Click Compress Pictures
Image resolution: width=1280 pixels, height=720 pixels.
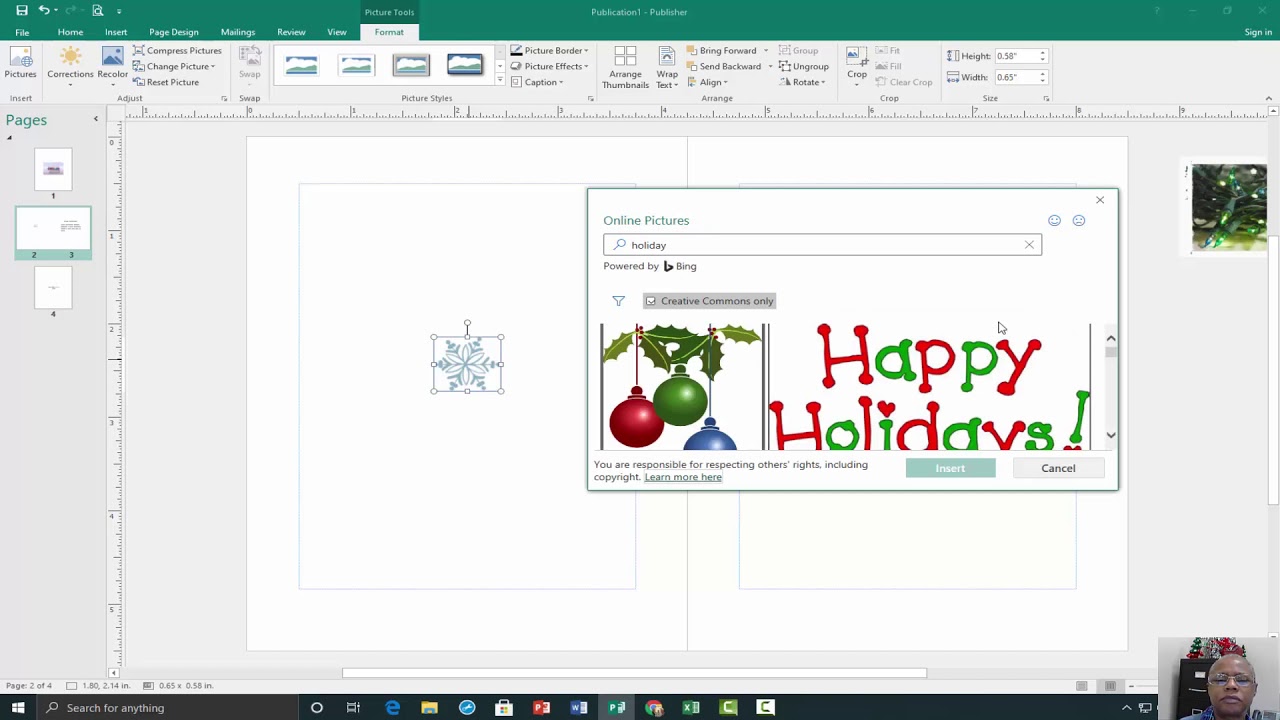[x=177, y=50]
